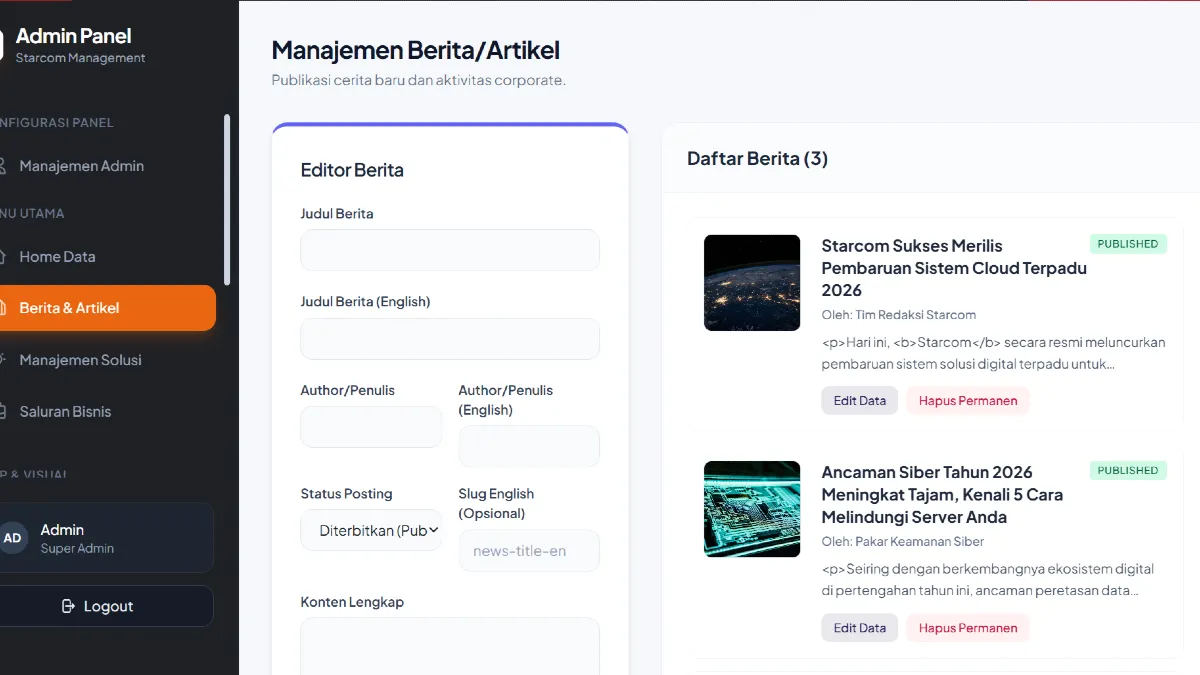1200x675 pixels.
Task: Click the title "Ancaman Siber Tahun 2026 Meningkat Tajam"
Action: click(x=942, y=495)
